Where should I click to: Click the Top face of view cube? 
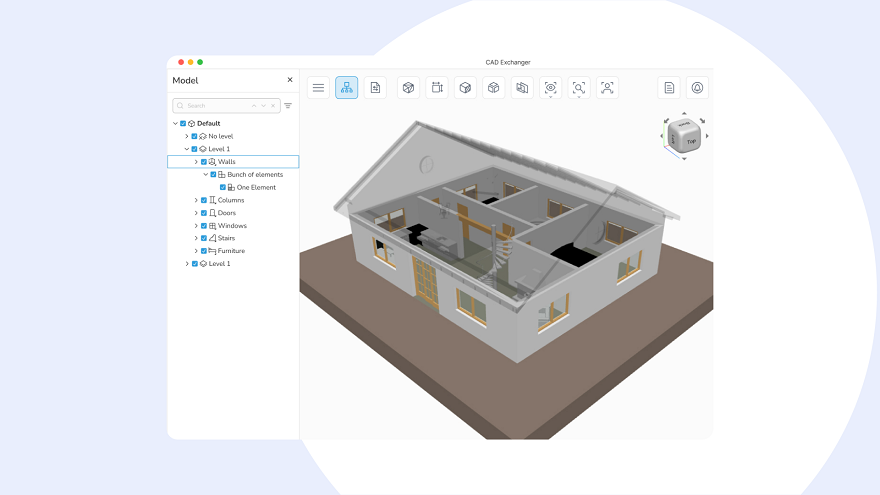(x=691, y=141)
